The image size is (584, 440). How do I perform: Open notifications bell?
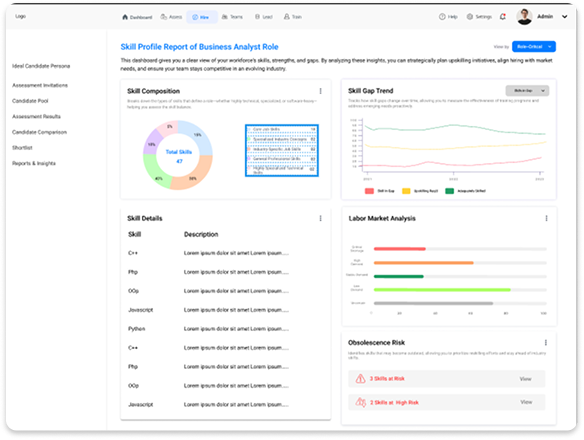(503, 17)
